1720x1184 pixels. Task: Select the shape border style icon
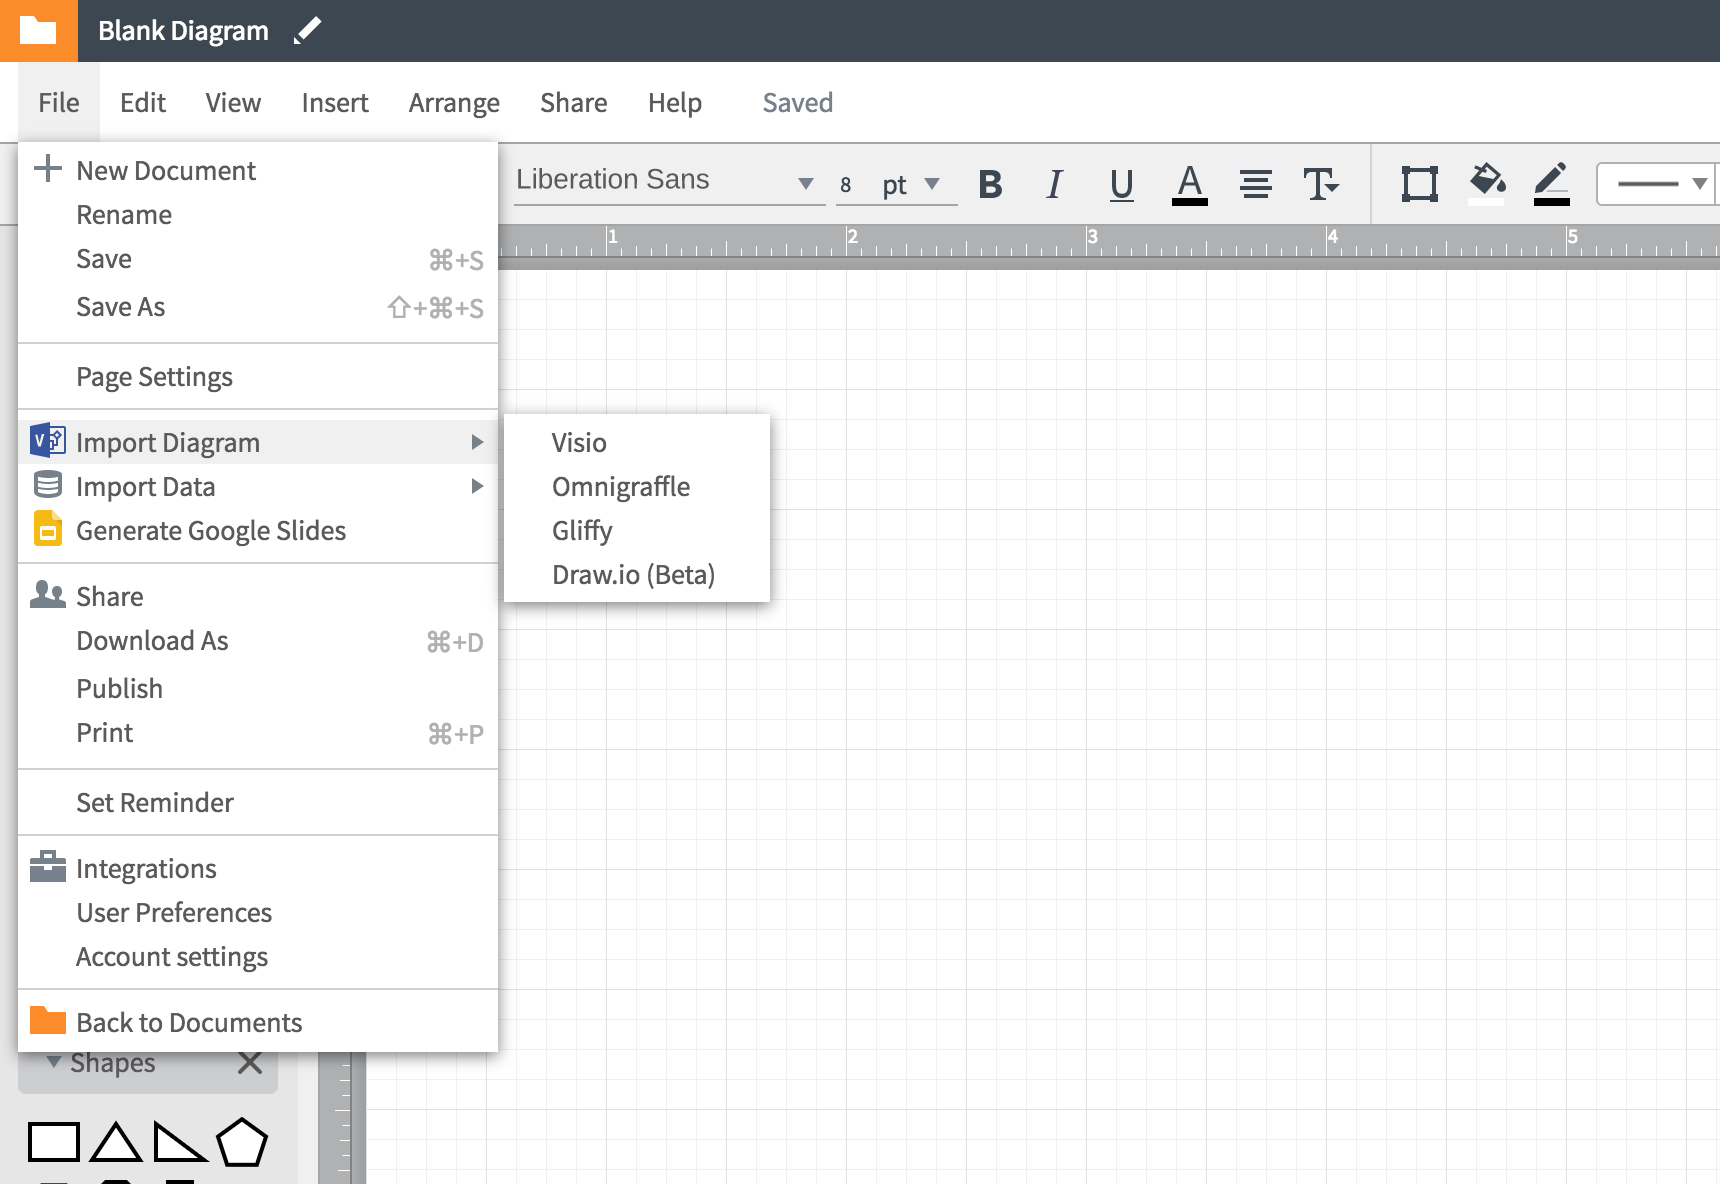[x=1419, y=184]
